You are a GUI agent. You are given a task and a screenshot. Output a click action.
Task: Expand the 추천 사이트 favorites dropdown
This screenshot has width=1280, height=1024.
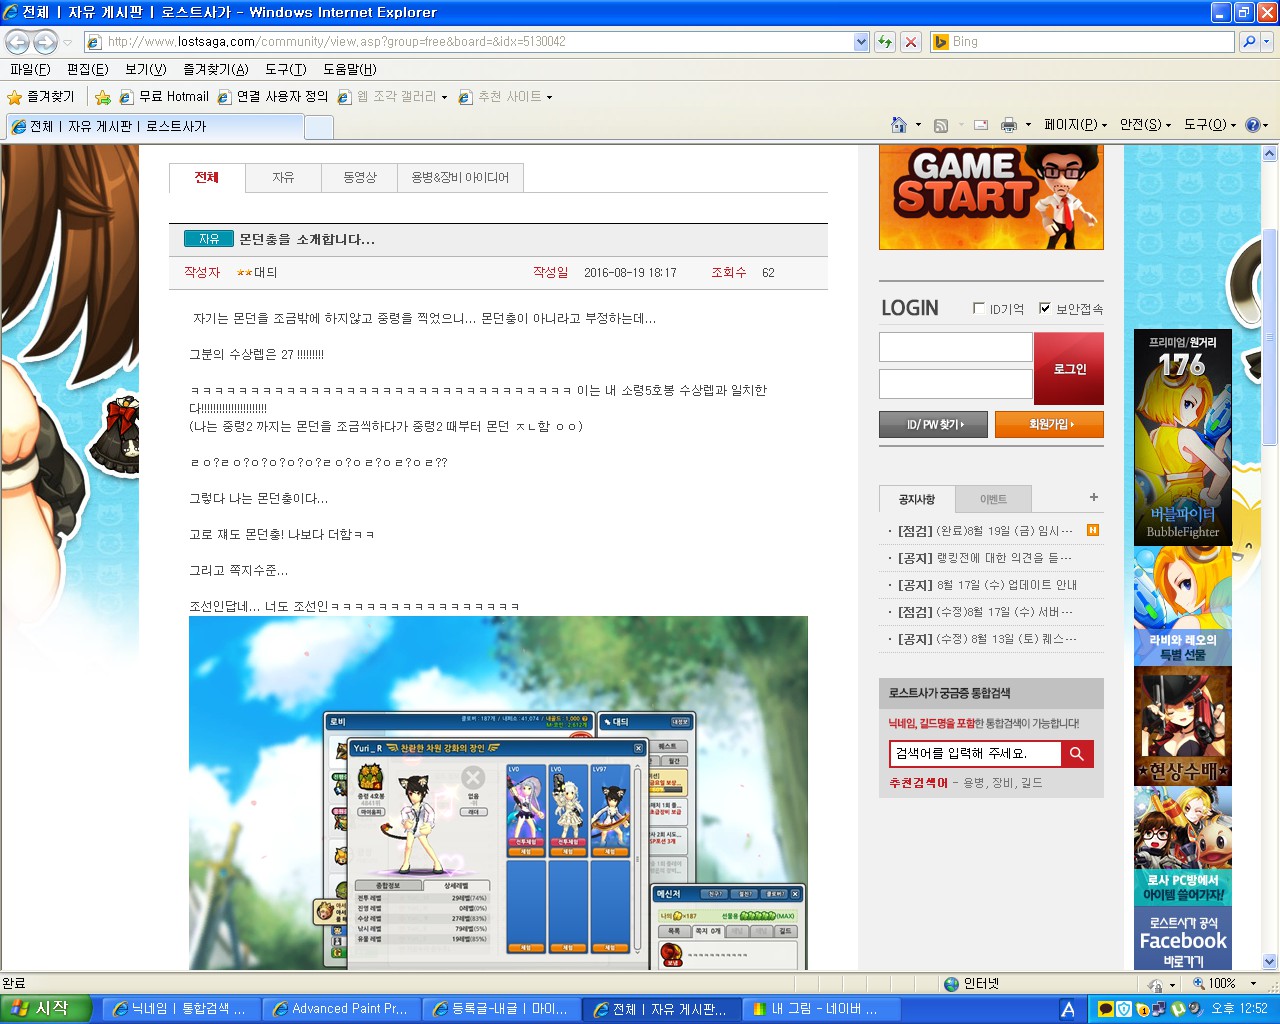(549, 97)
